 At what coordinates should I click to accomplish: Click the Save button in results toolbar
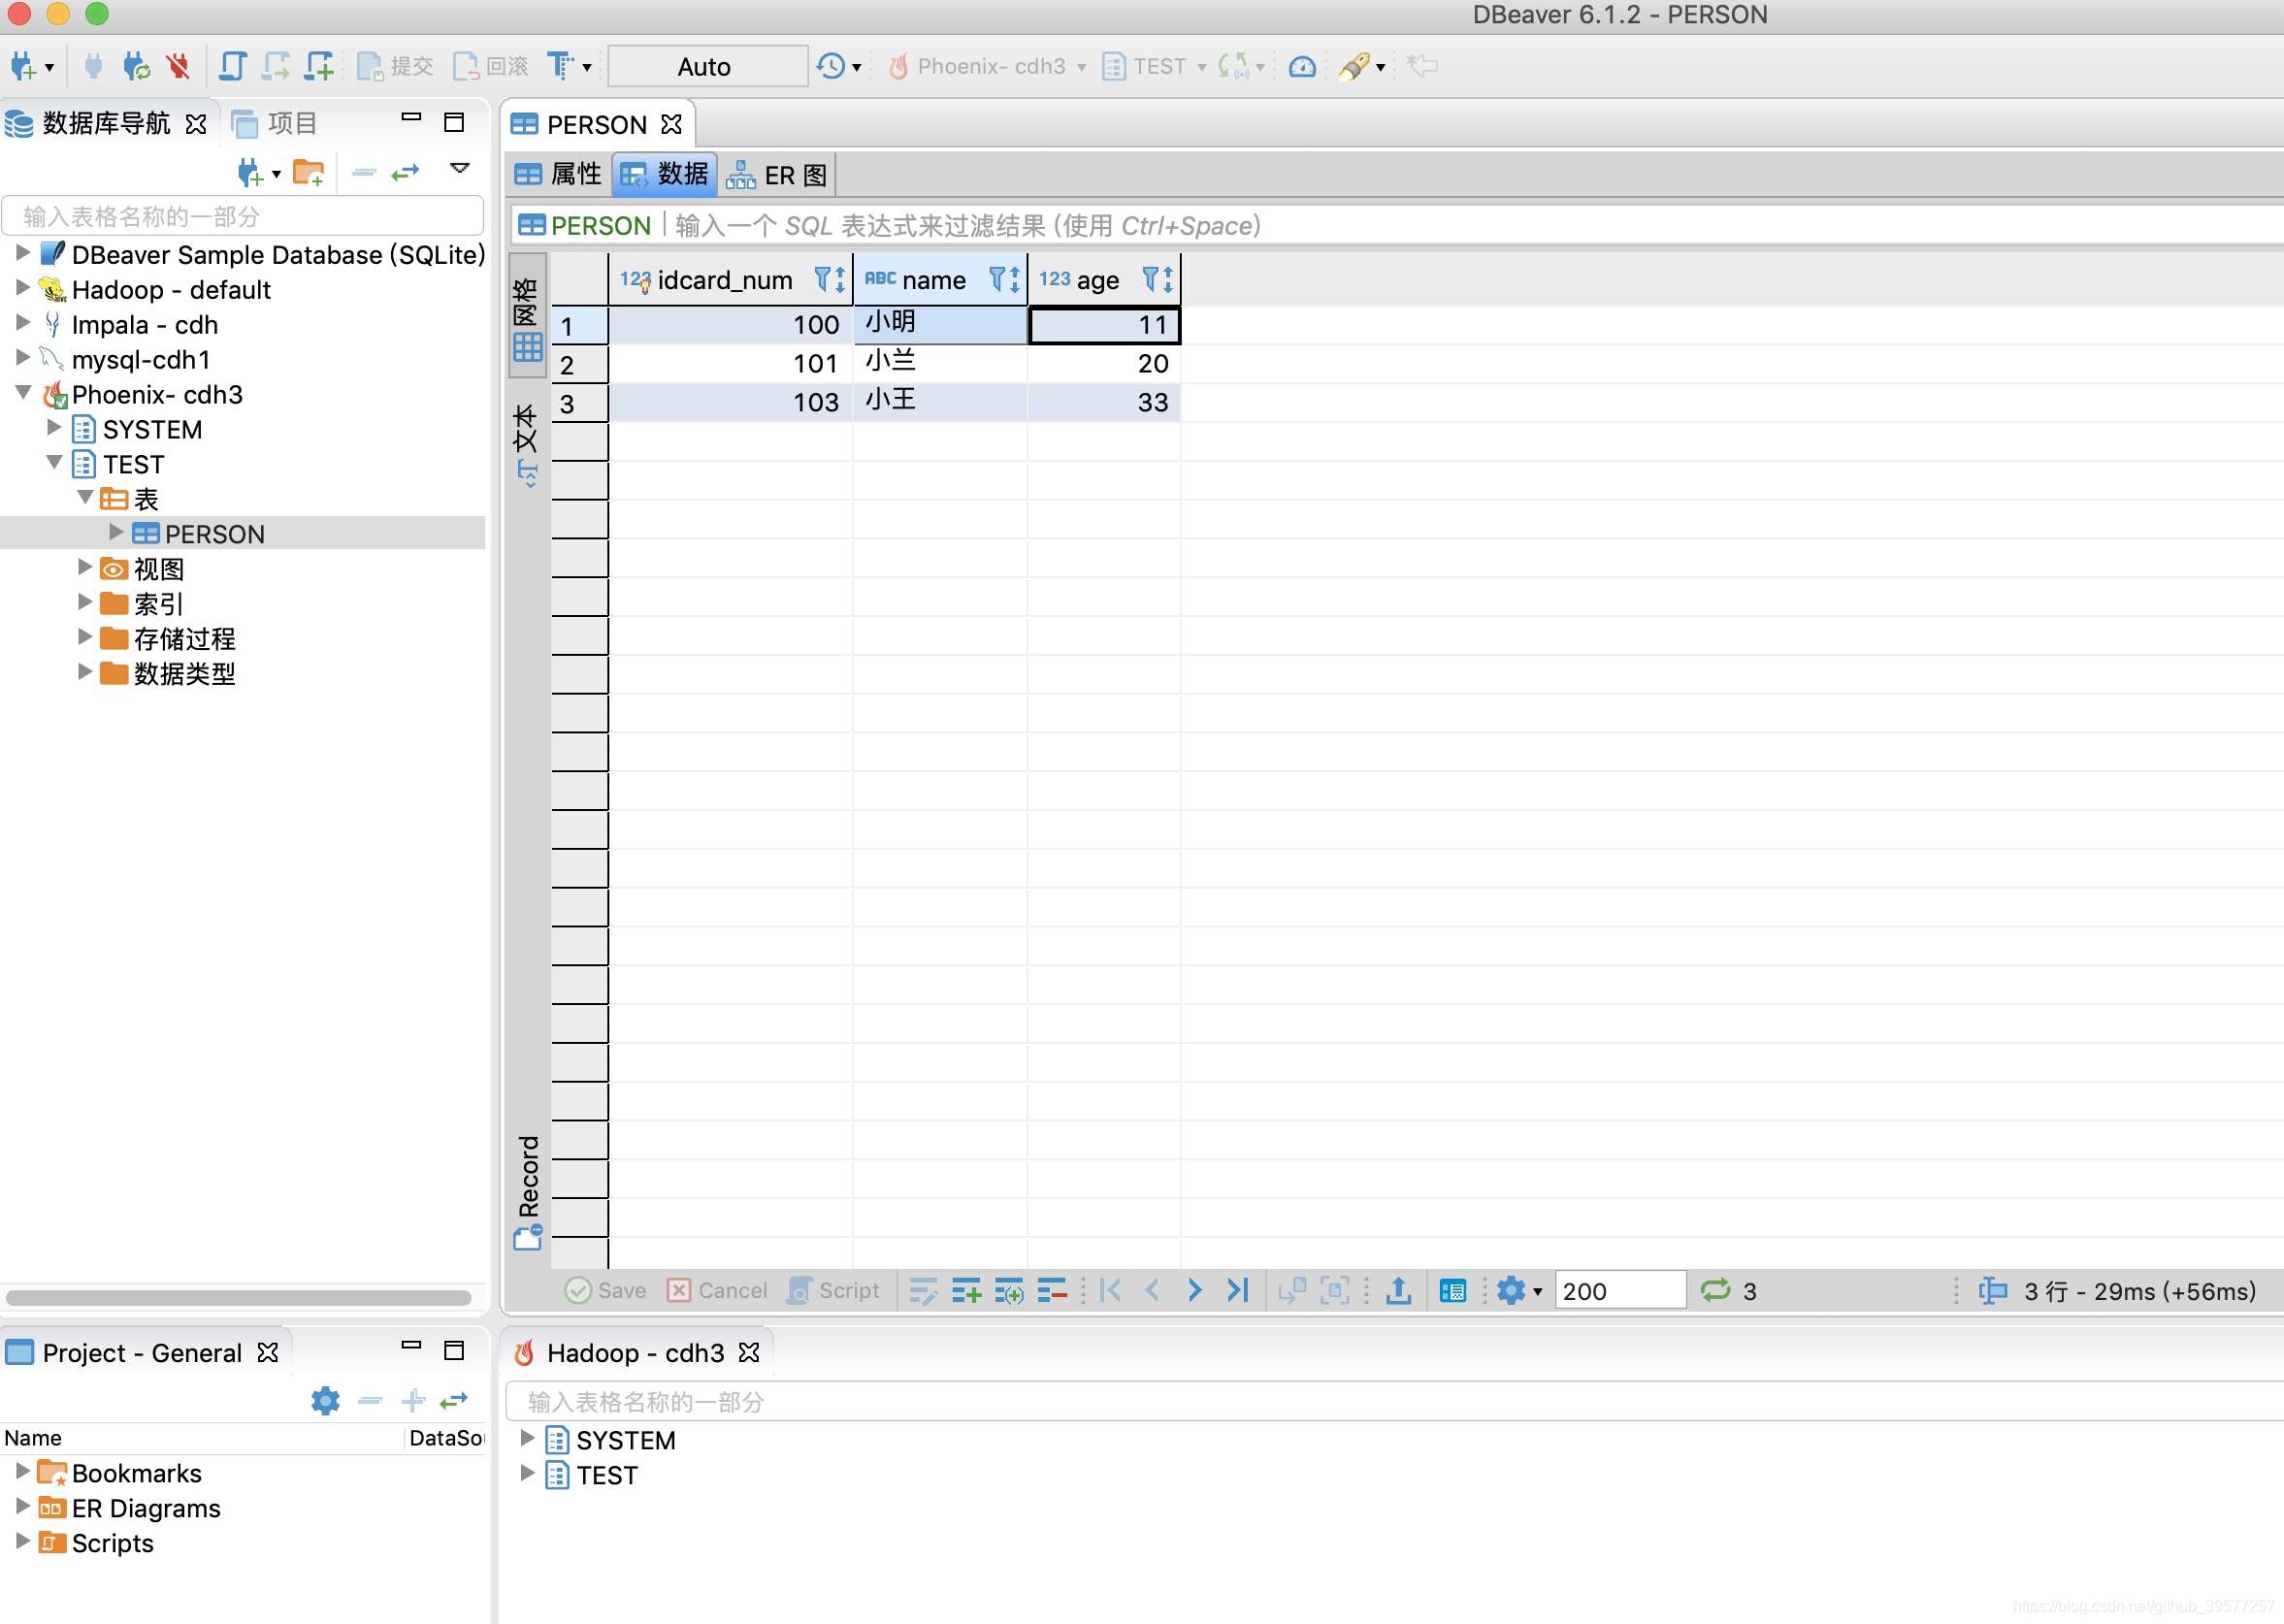(605, 1291)
